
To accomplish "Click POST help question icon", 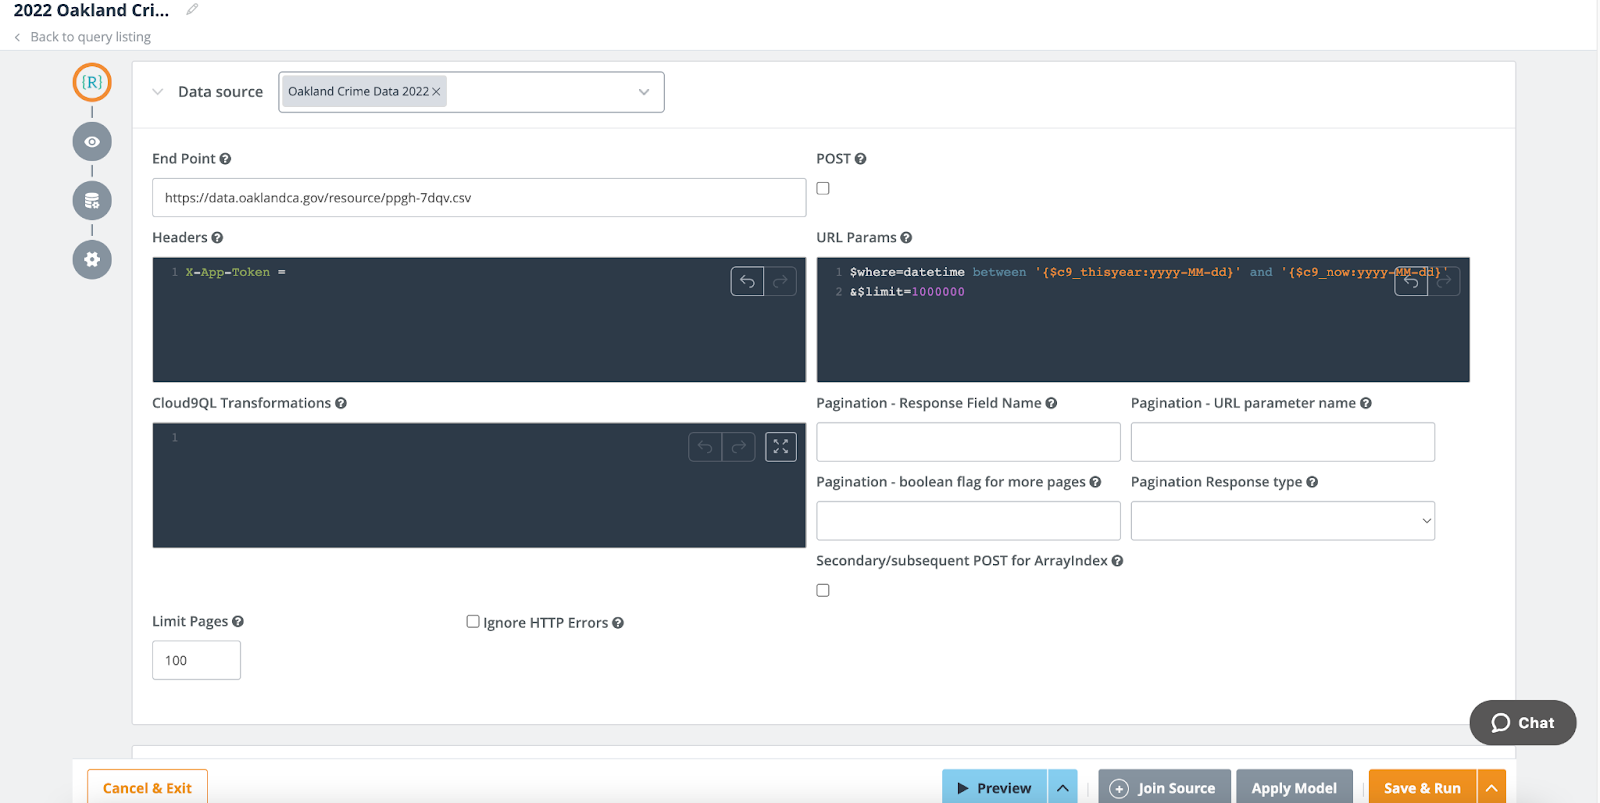I will click(x=860, y=158).
